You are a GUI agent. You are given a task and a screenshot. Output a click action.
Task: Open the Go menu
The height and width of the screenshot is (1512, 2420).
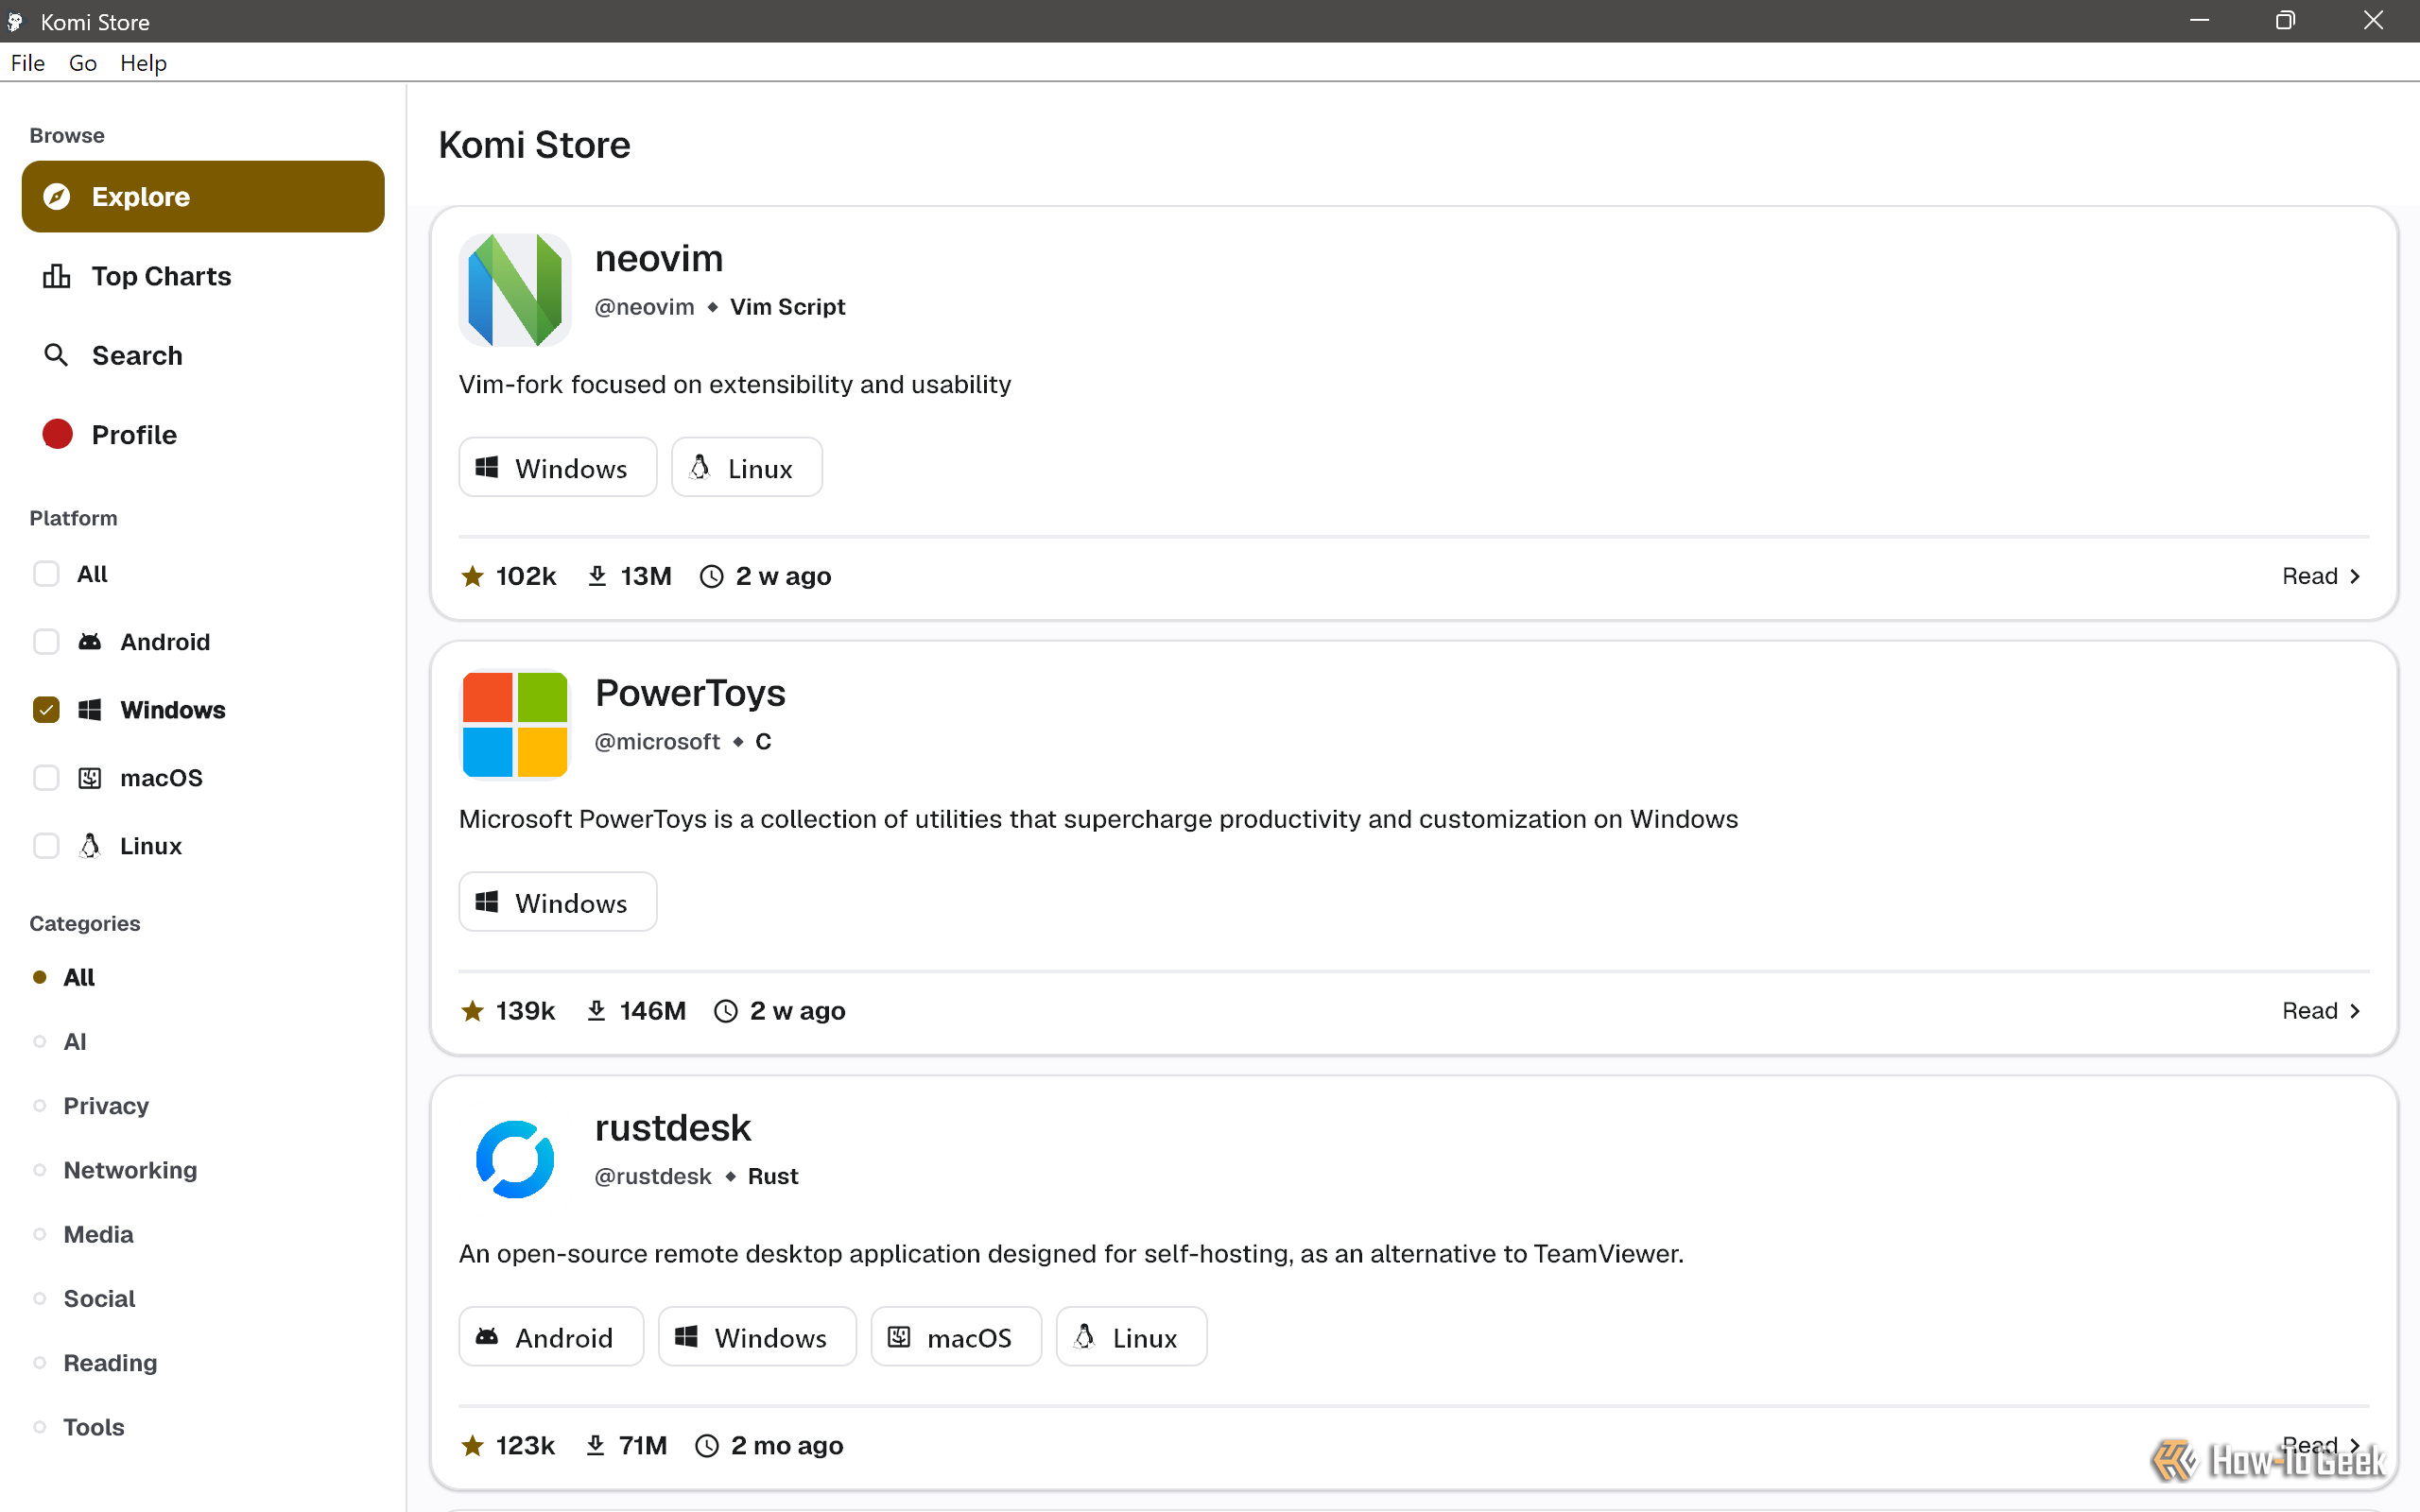pyautogui.click(x=83, y=63)
